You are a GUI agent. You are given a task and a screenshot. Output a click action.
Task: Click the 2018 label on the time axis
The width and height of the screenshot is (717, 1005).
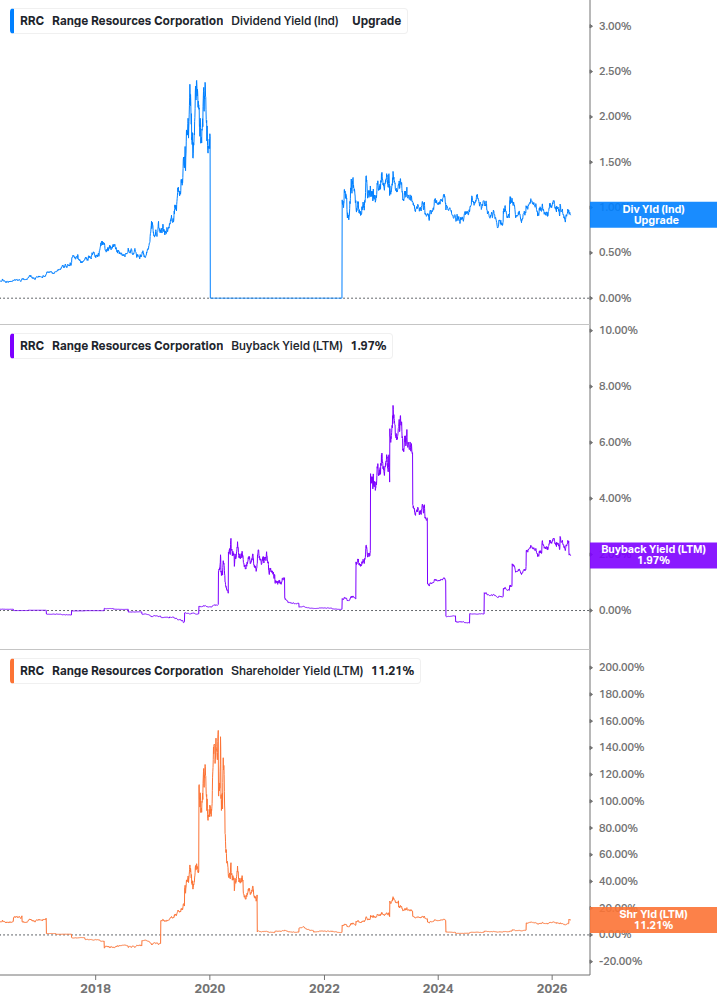tap(95, 988)
